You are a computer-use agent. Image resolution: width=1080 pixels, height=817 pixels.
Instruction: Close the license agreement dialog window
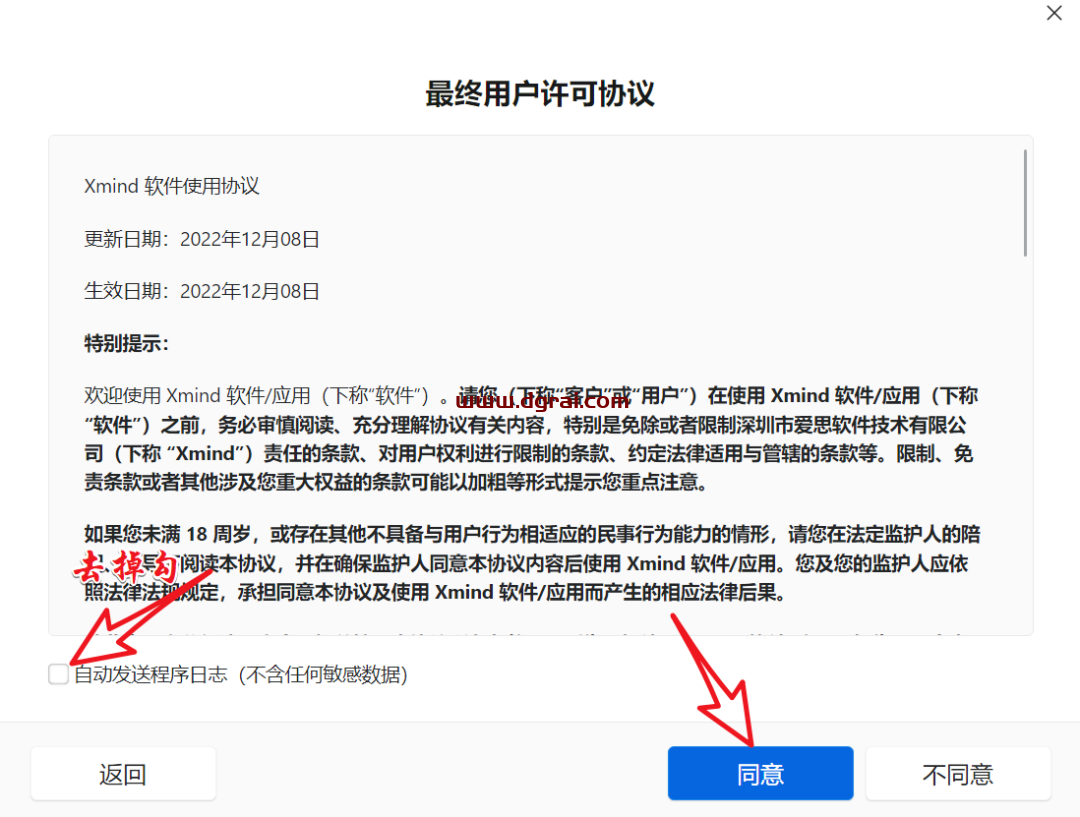tap(1054, 13)
